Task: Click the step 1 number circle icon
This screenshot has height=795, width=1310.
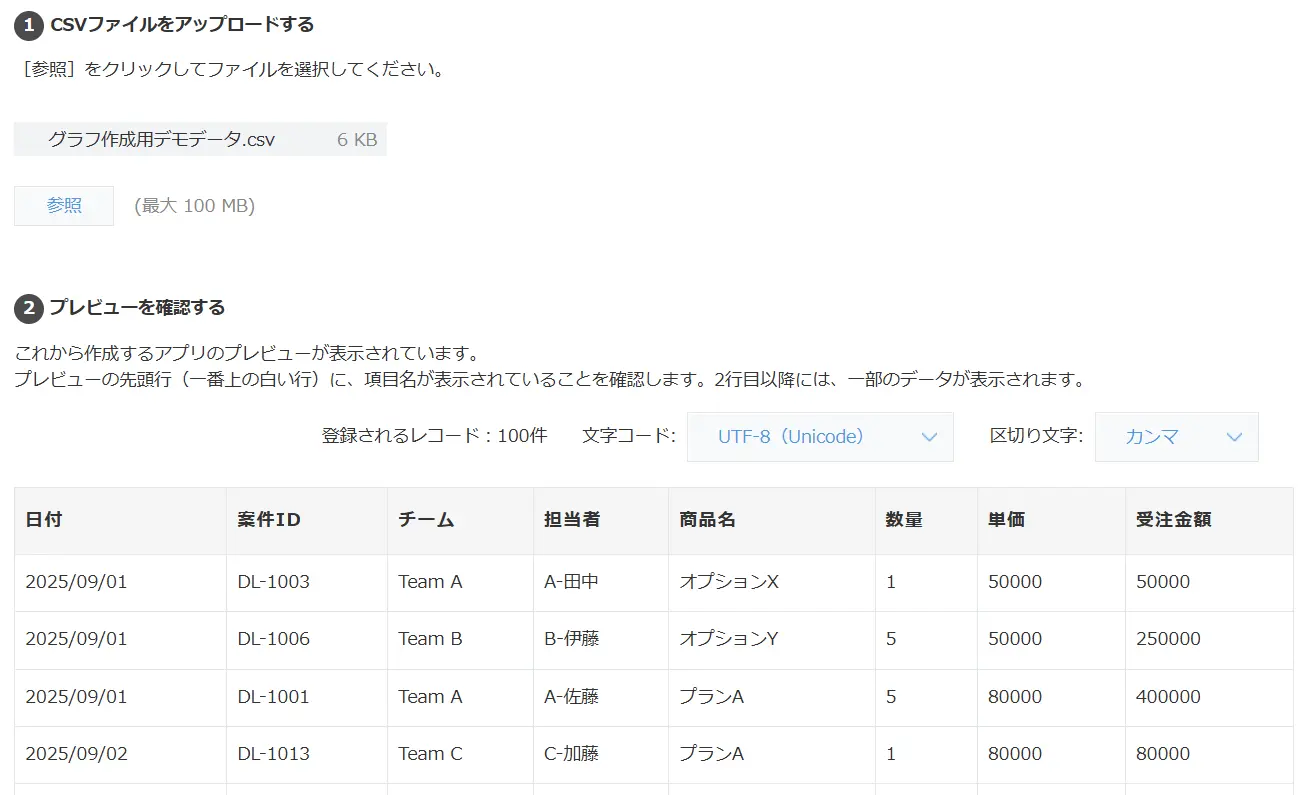Action: [28, 25]
